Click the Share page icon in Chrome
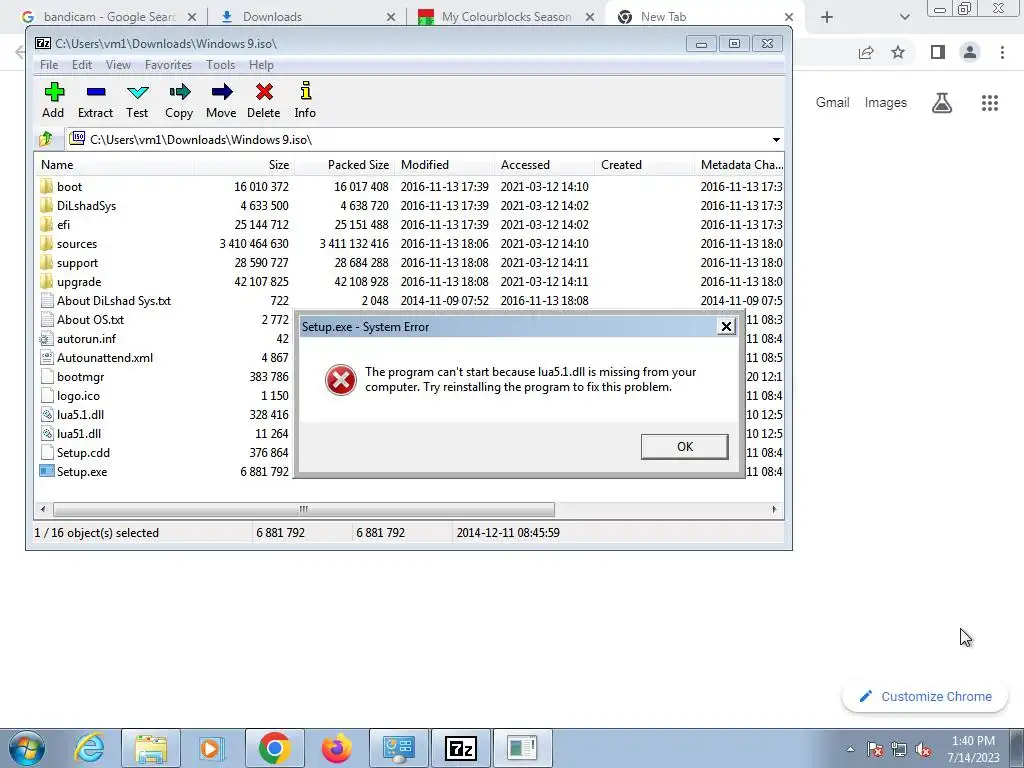Image resolution: width=1024 pixels, height=768 pixels. click(866, 52)
